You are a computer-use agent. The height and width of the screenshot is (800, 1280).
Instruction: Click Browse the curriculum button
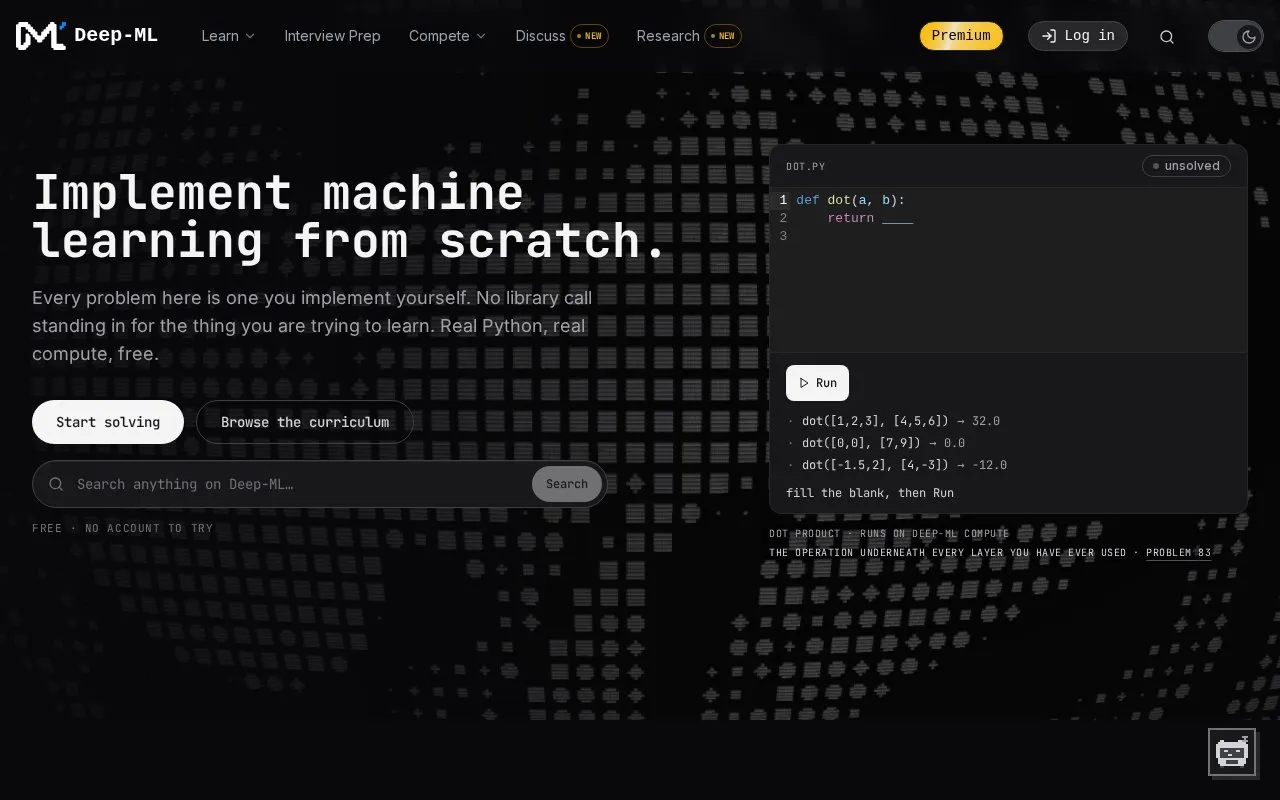305,422
